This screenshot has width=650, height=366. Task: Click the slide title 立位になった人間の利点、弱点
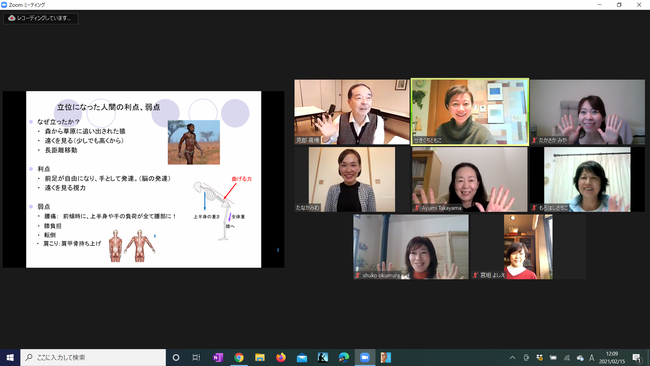coord(109,107)
